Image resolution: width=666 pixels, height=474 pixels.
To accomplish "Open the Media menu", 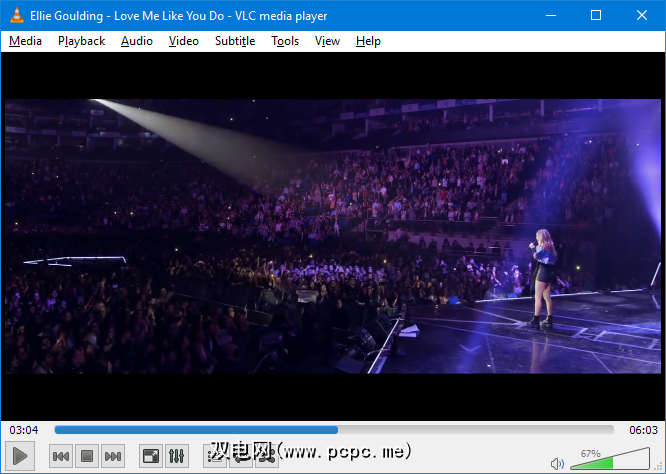I will [x=25, y=41].
